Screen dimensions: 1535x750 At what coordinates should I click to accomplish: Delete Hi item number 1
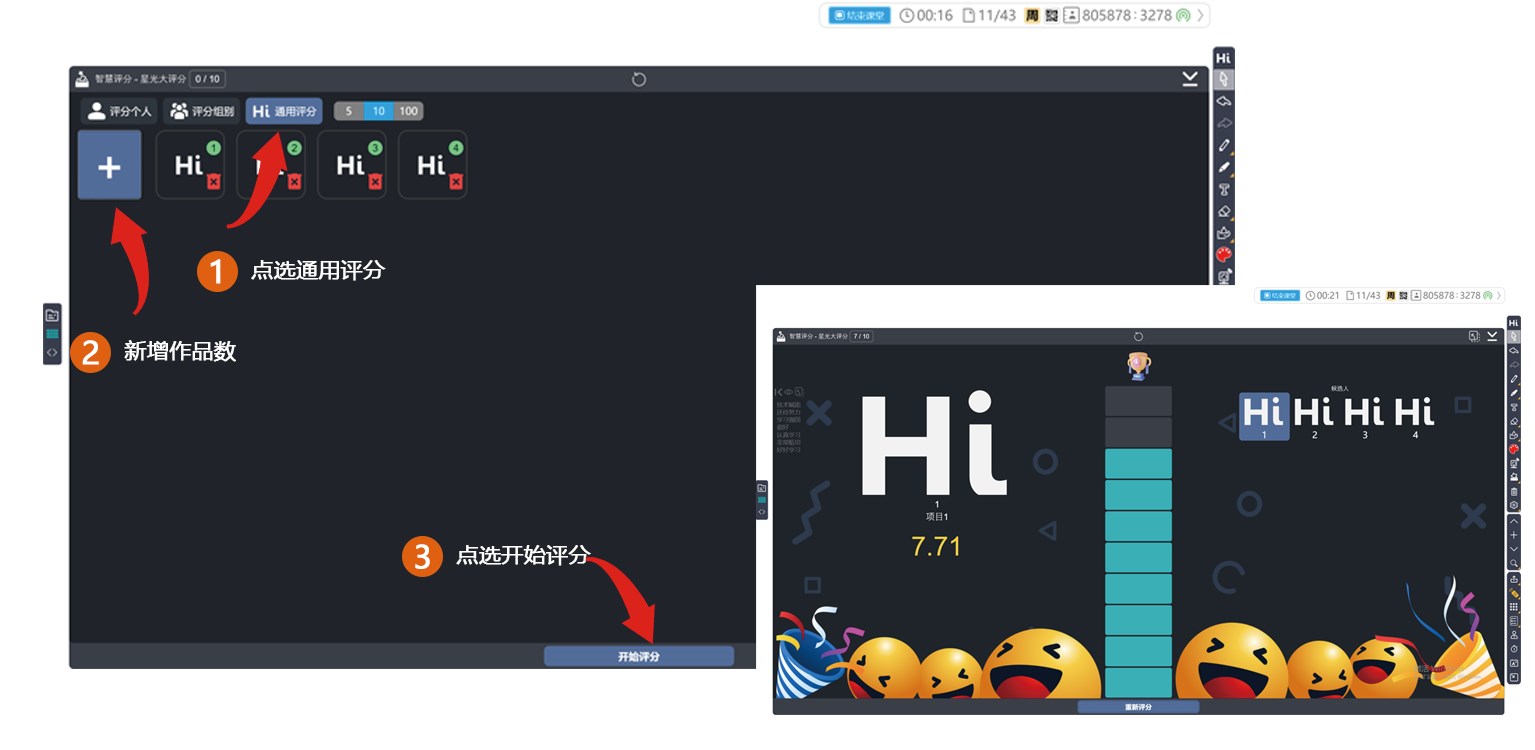point(213,182)
